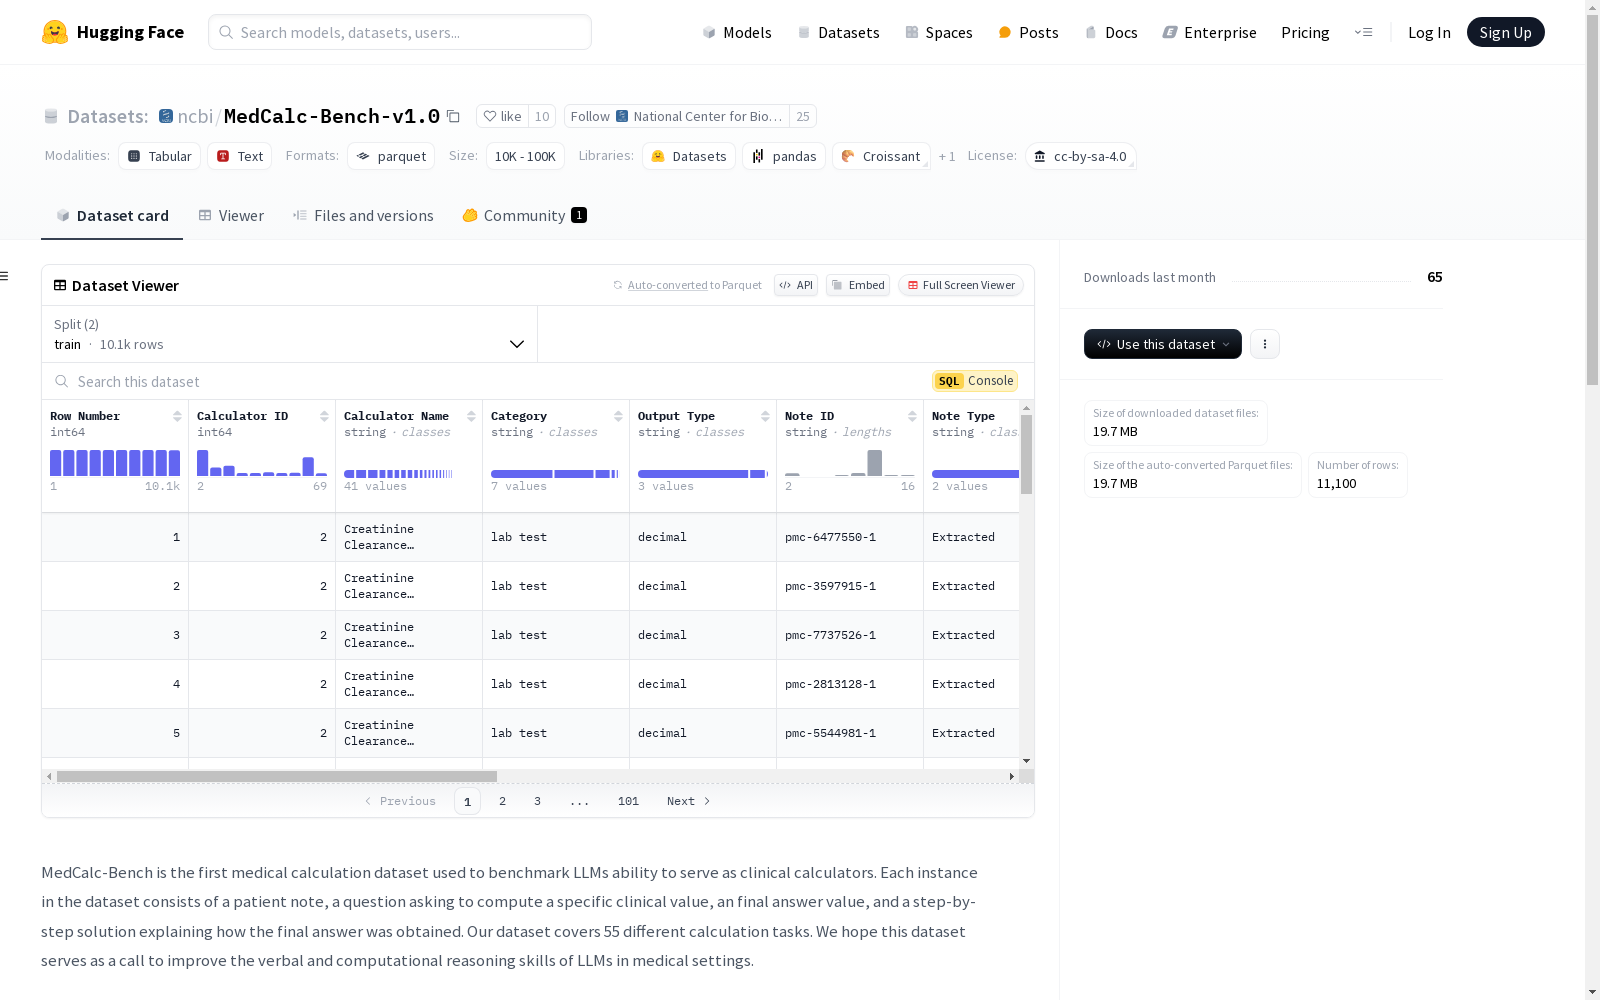
Task: Sort the Note ID column
Action: (912, 416)
